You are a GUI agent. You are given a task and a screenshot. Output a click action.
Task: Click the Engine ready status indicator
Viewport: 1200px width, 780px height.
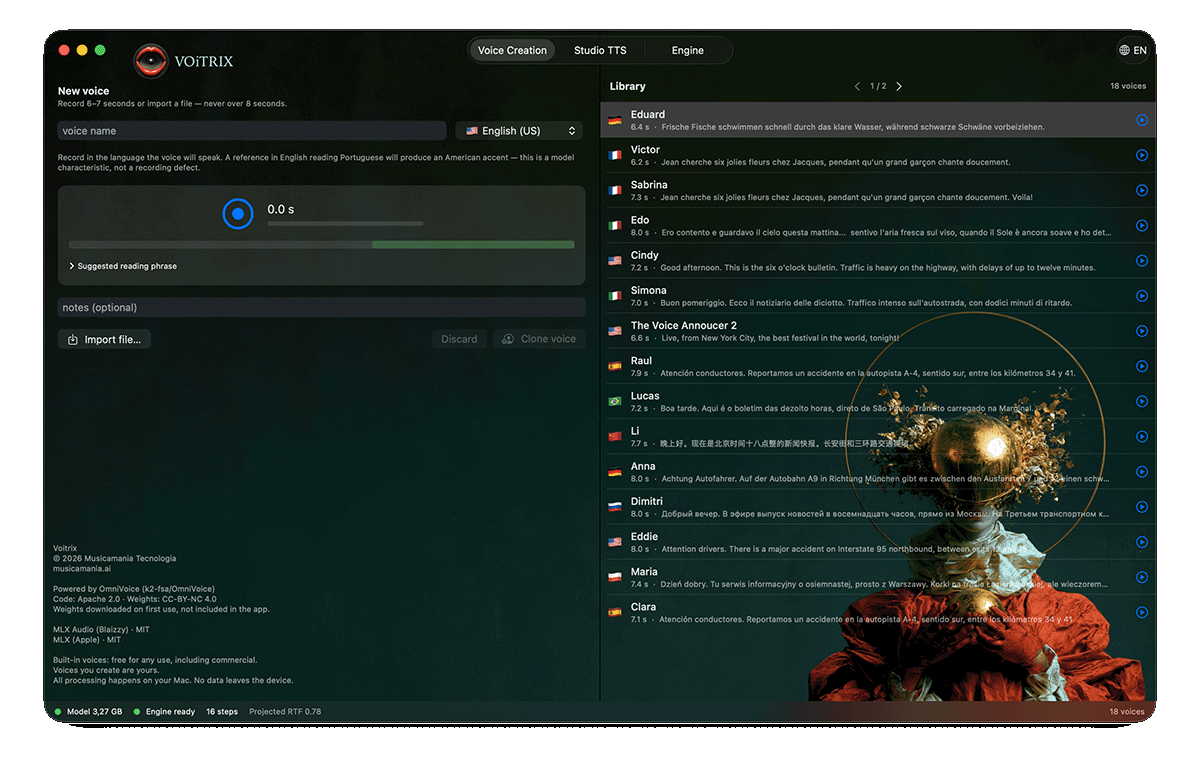pyautogui.click(x=164, y=712)
